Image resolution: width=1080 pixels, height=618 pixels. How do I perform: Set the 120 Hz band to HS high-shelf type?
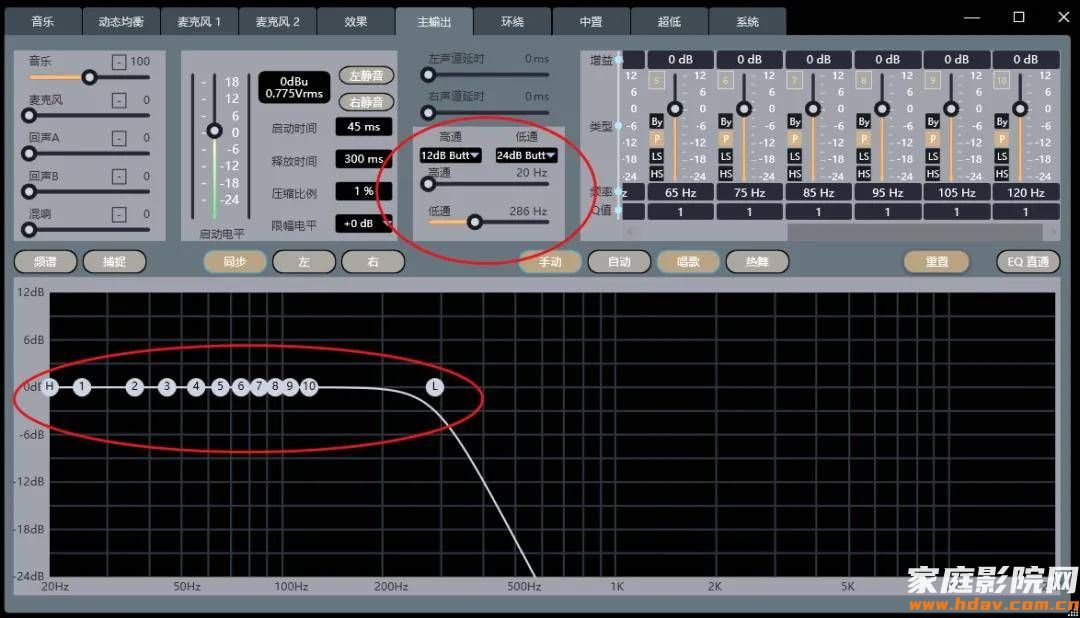pyautogui.click(x=1001, y=174)
